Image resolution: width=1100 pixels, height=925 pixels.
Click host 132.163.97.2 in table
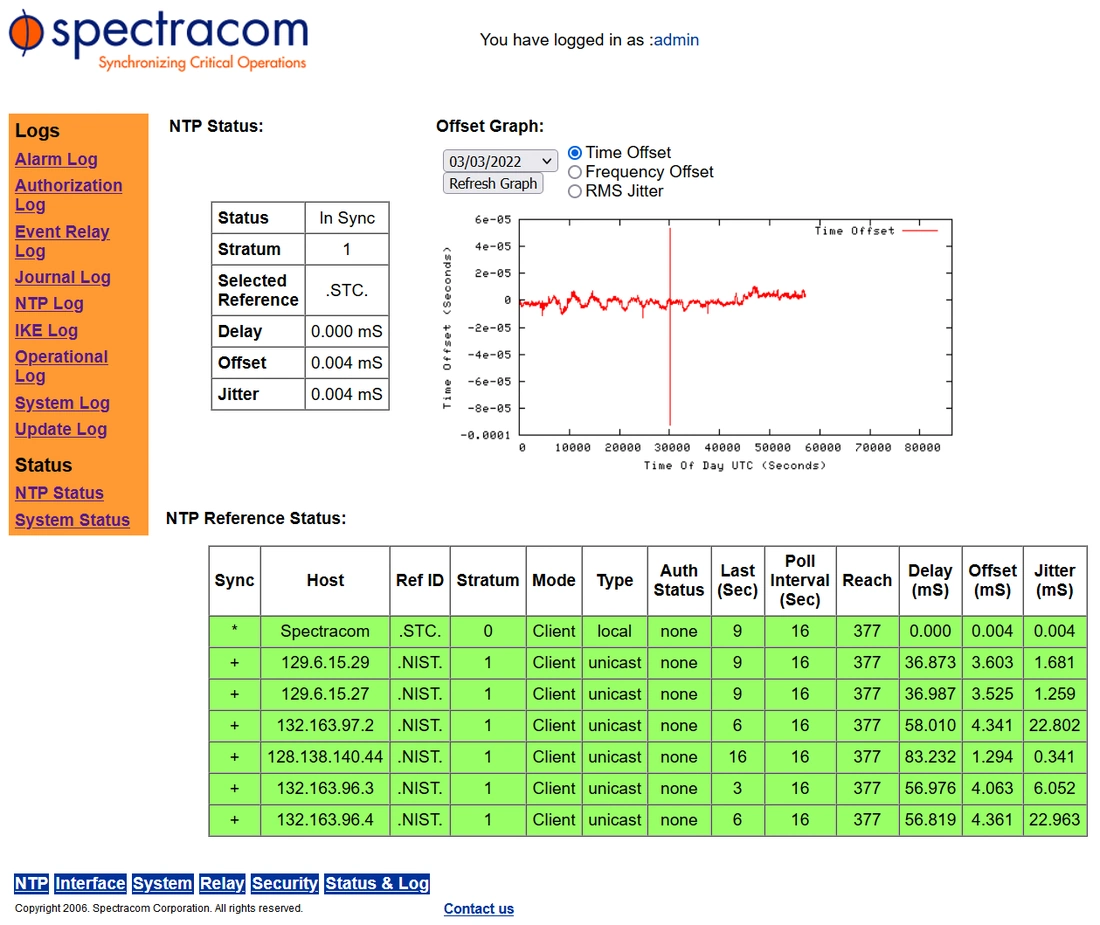(325, 726)
